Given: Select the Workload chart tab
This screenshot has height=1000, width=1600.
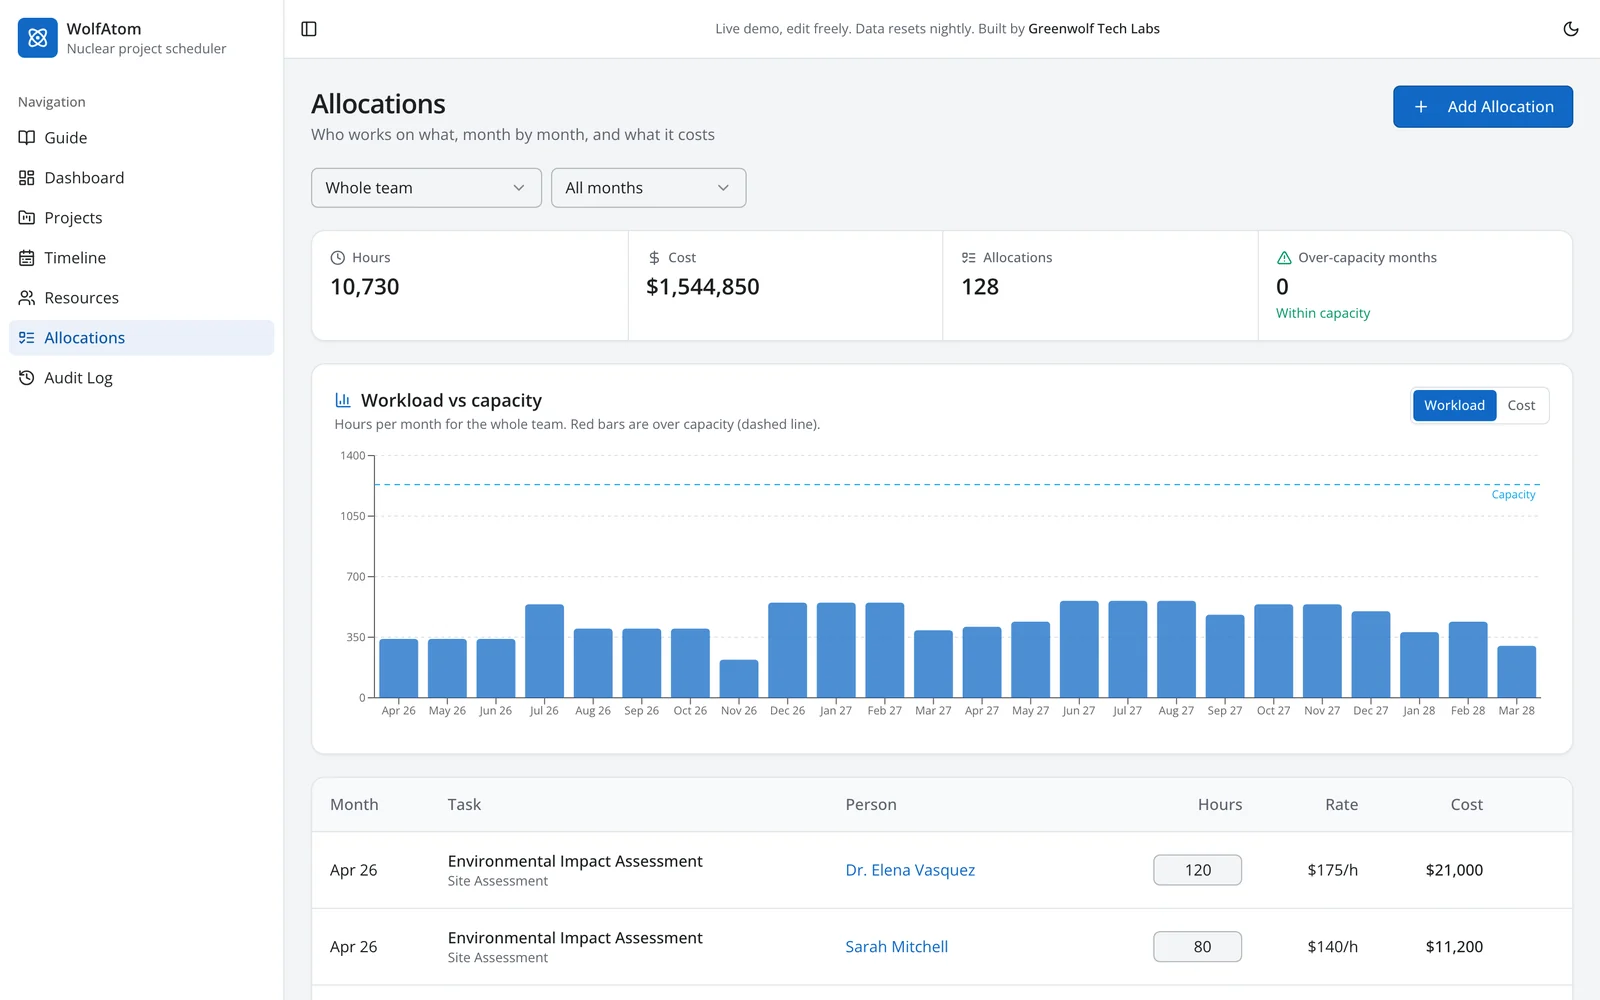Looking at the screenshot, I should click(x=1454, y=405).
